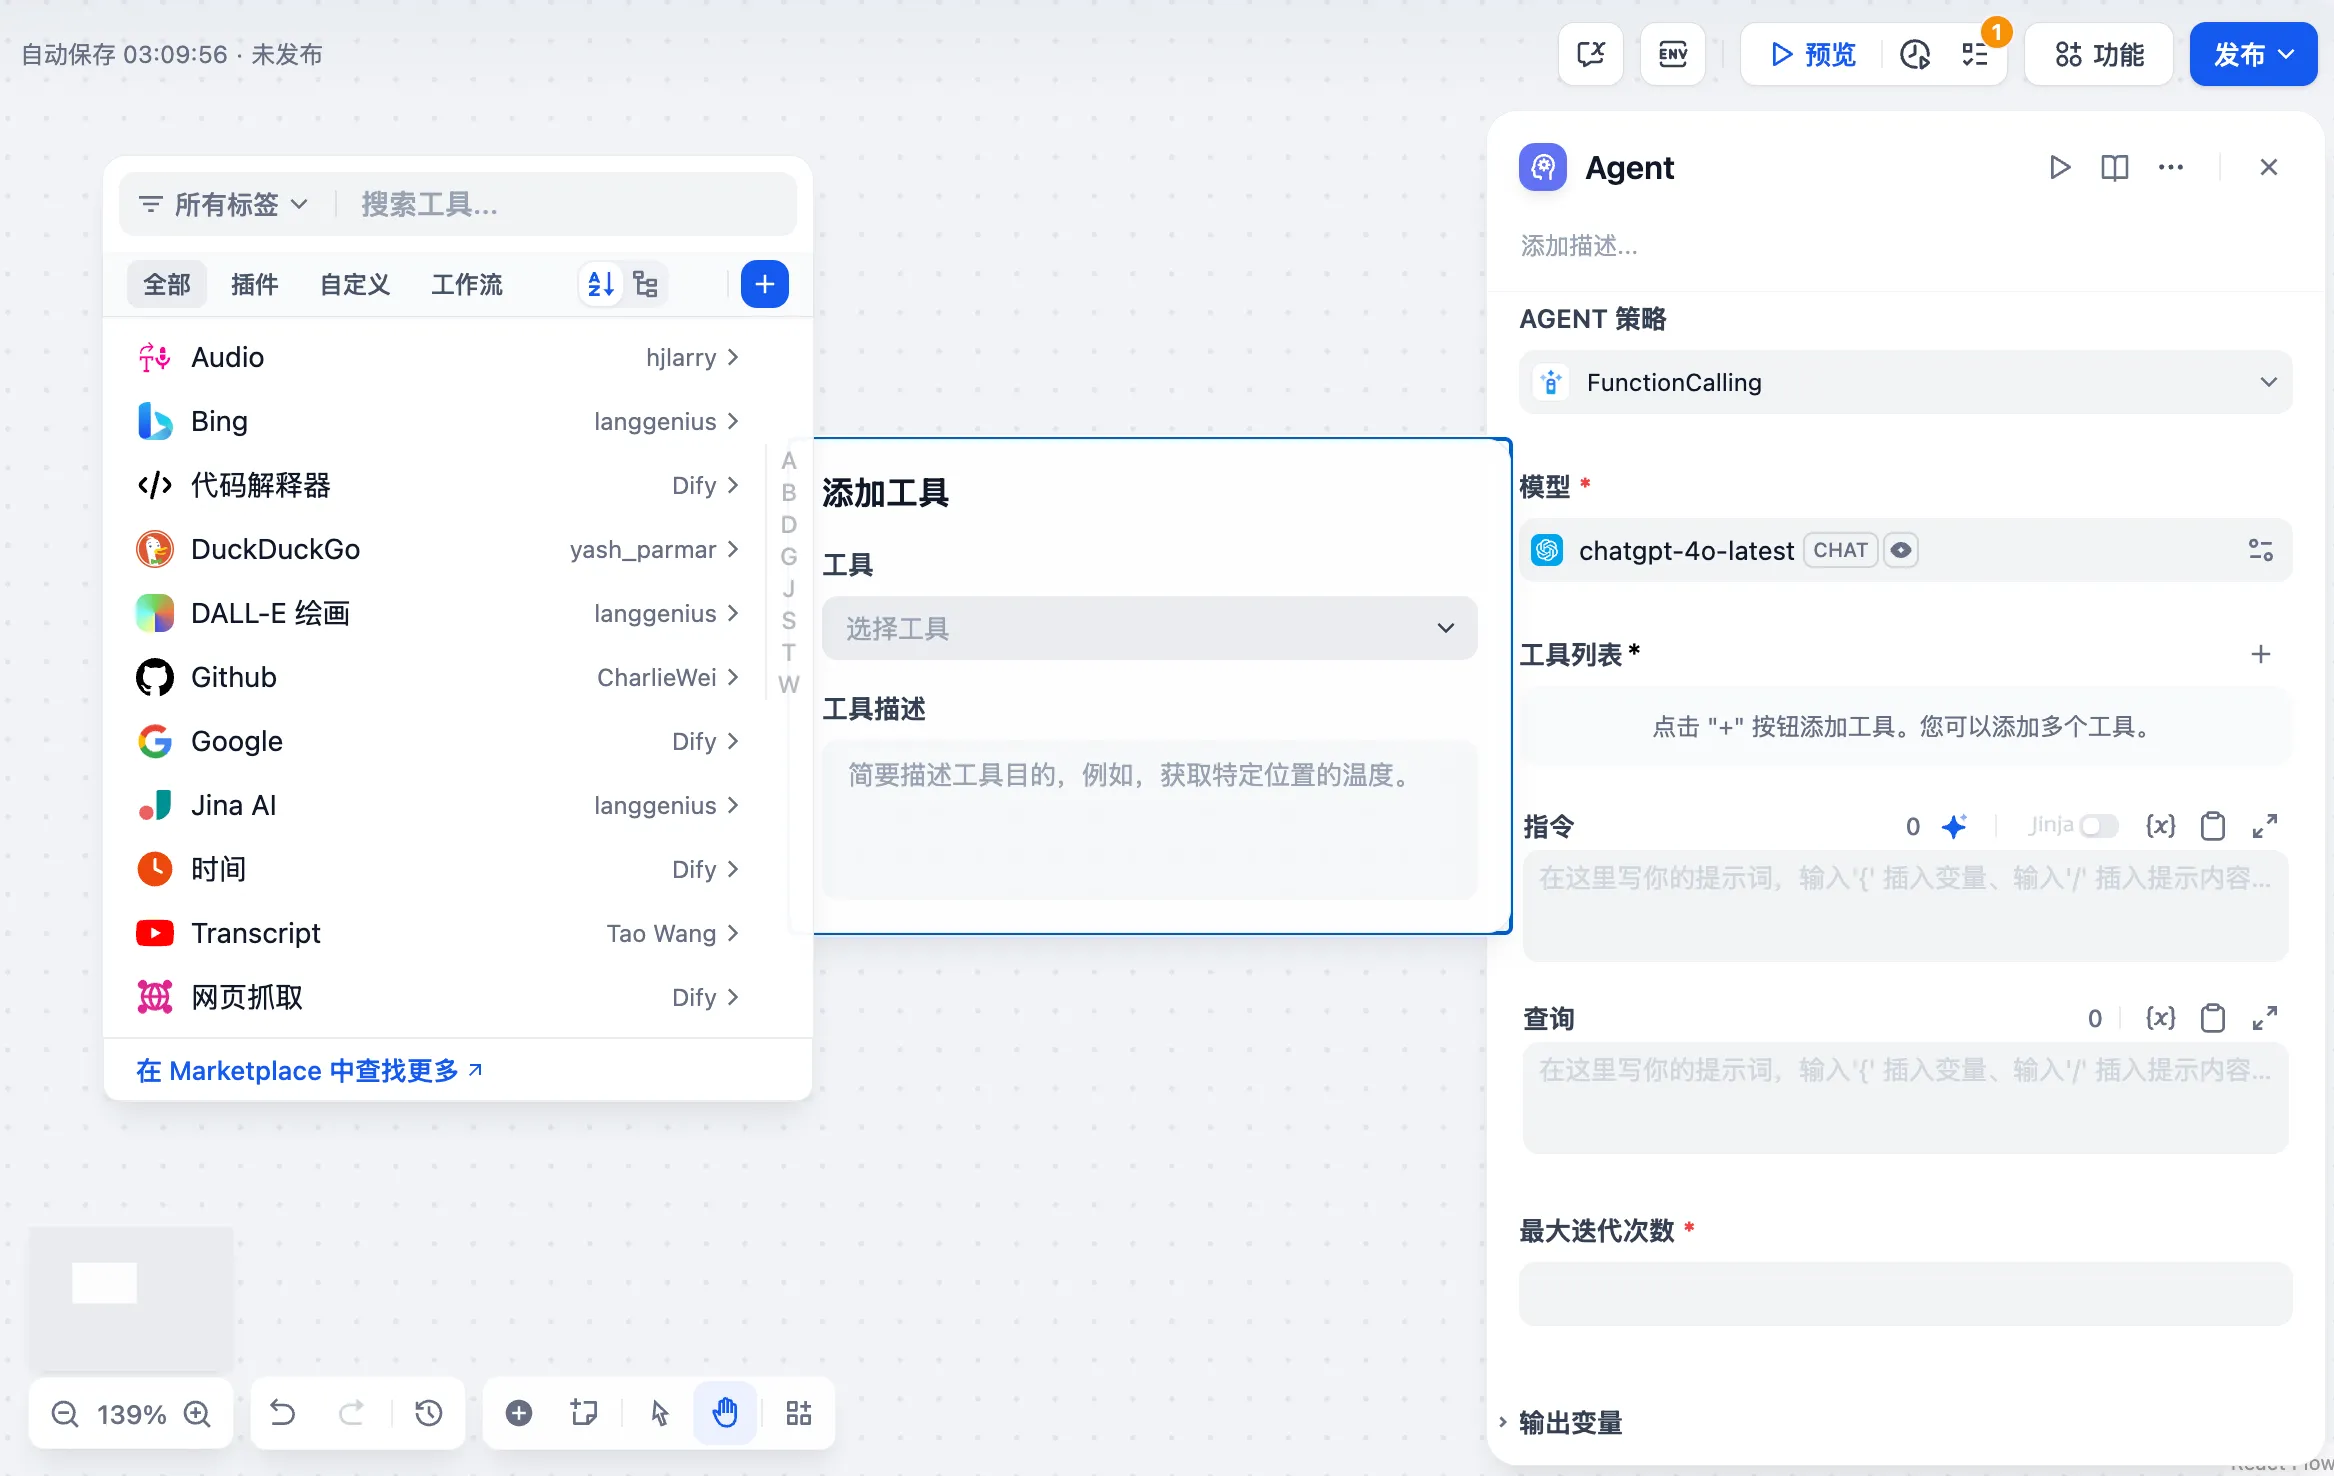Click the checklist icon with badge
Screen dimensions: 2334x1476
click(1975, 54)
